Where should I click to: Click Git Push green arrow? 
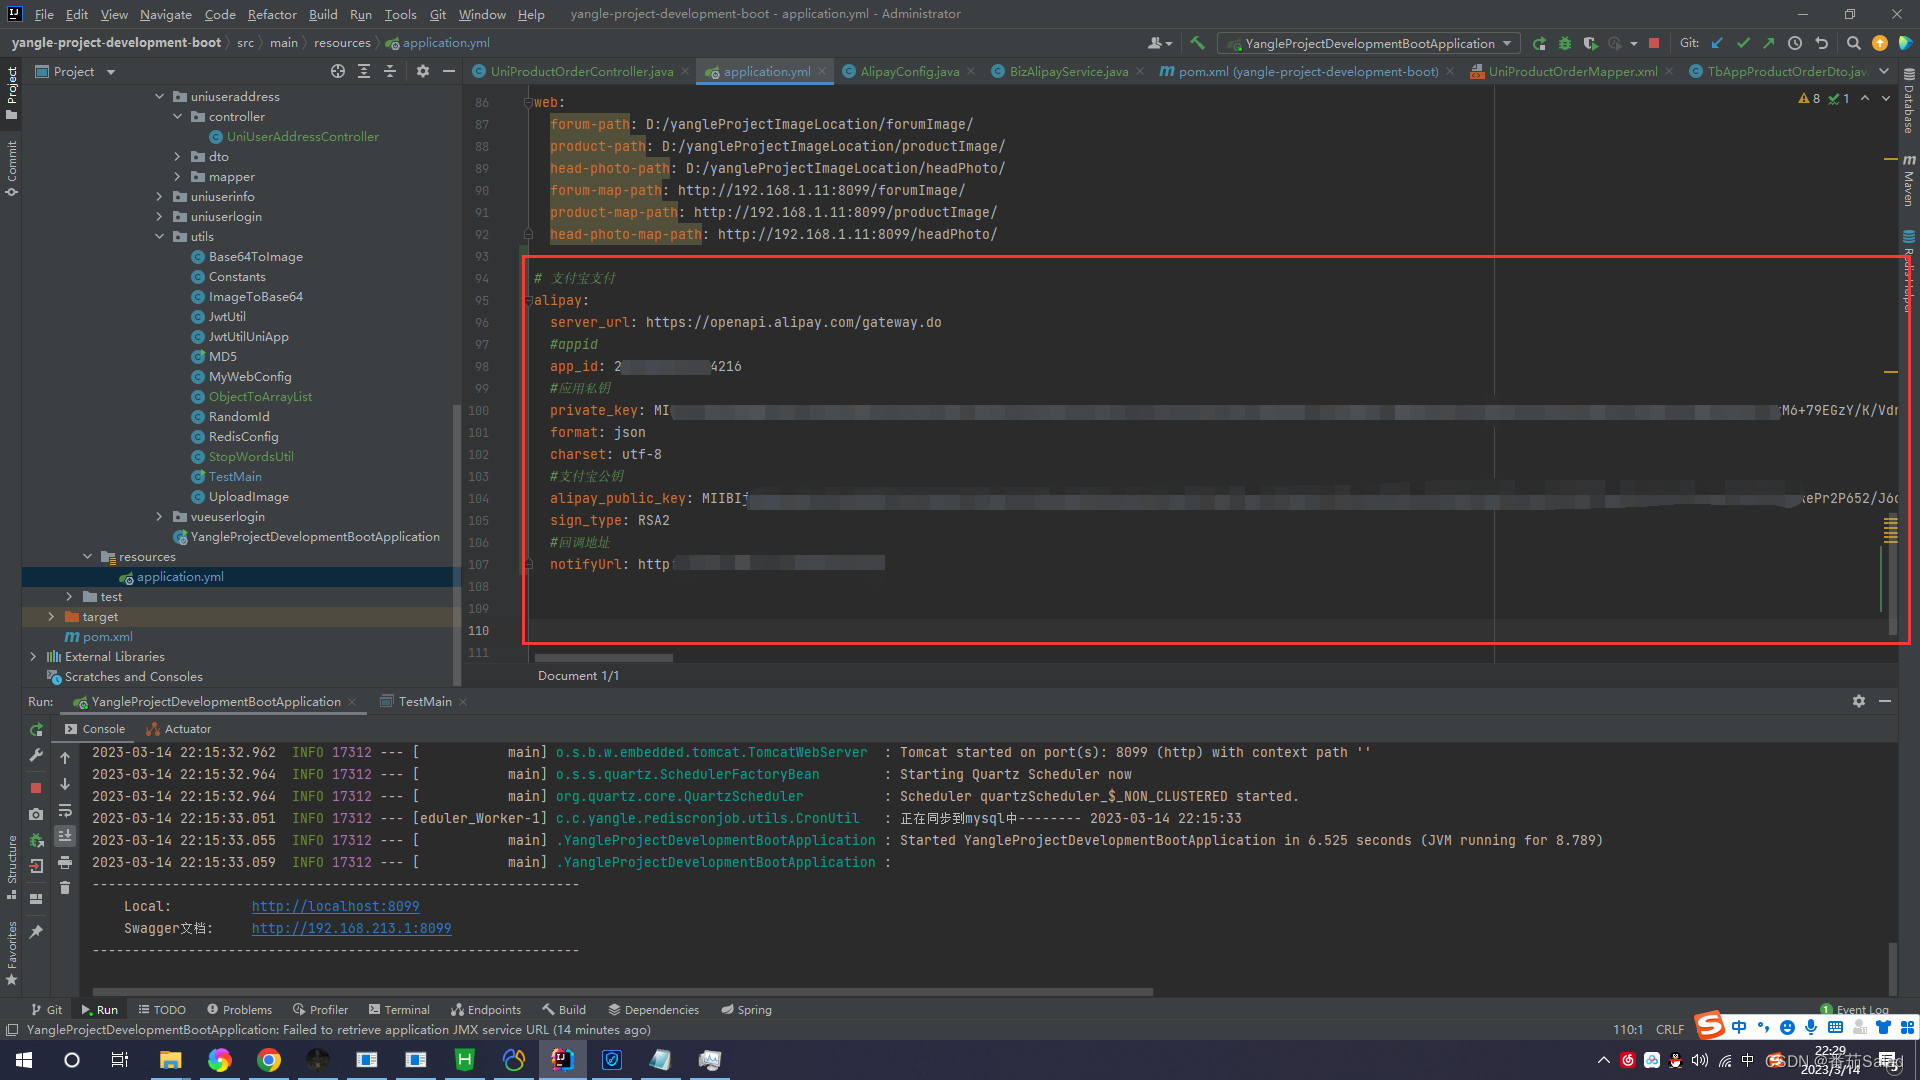tap(1769, 43)
